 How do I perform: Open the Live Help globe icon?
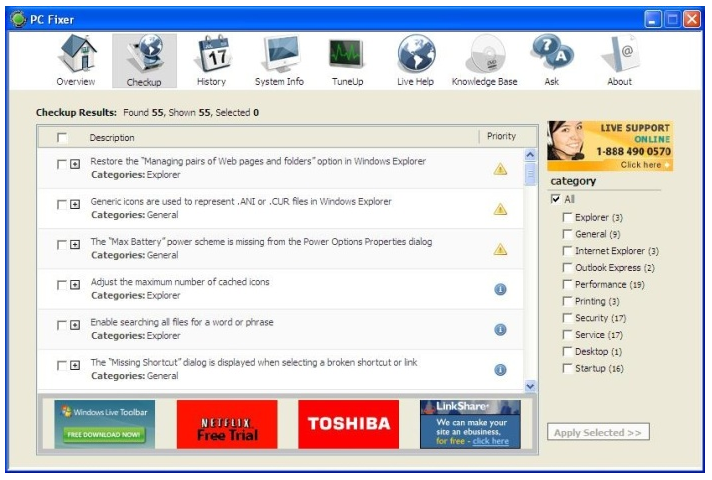(x=416, y=54)
